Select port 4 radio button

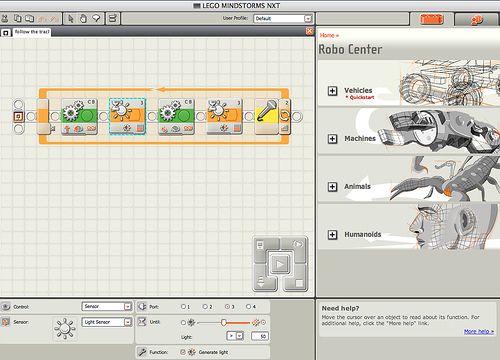[x=249, y=306]
